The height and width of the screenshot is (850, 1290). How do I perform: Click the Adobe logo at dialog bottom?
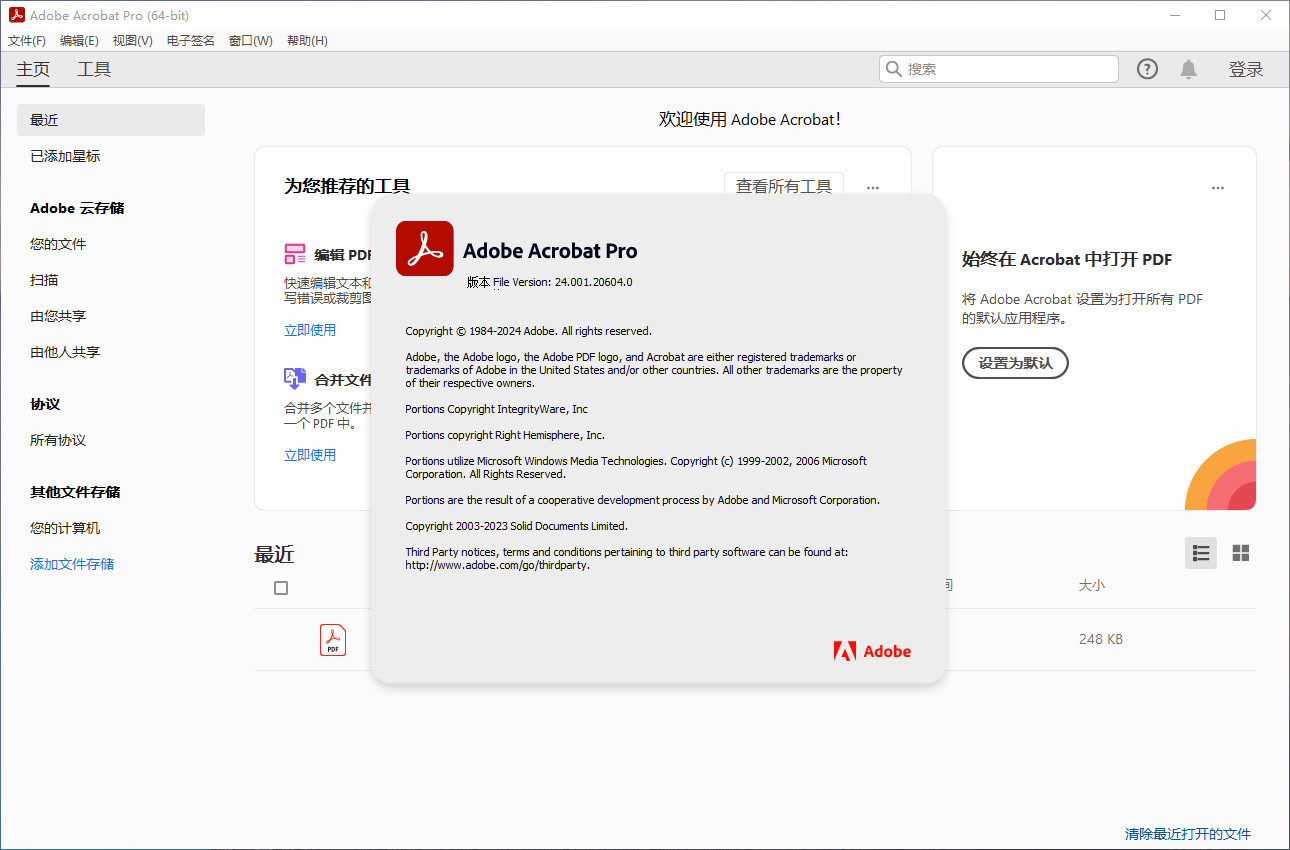pyautogui.click(x=870, y=650)
